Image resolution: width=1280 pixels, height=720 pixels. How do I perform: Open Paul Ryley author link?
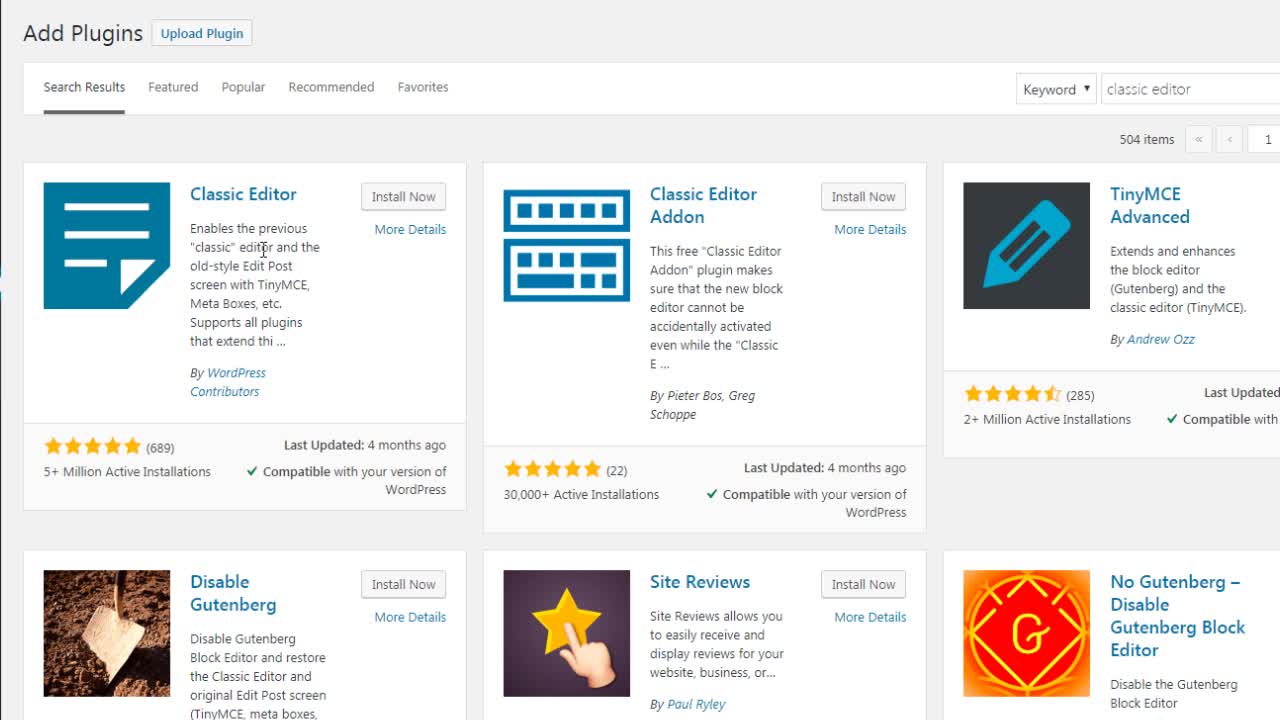[x=696, y=704]
